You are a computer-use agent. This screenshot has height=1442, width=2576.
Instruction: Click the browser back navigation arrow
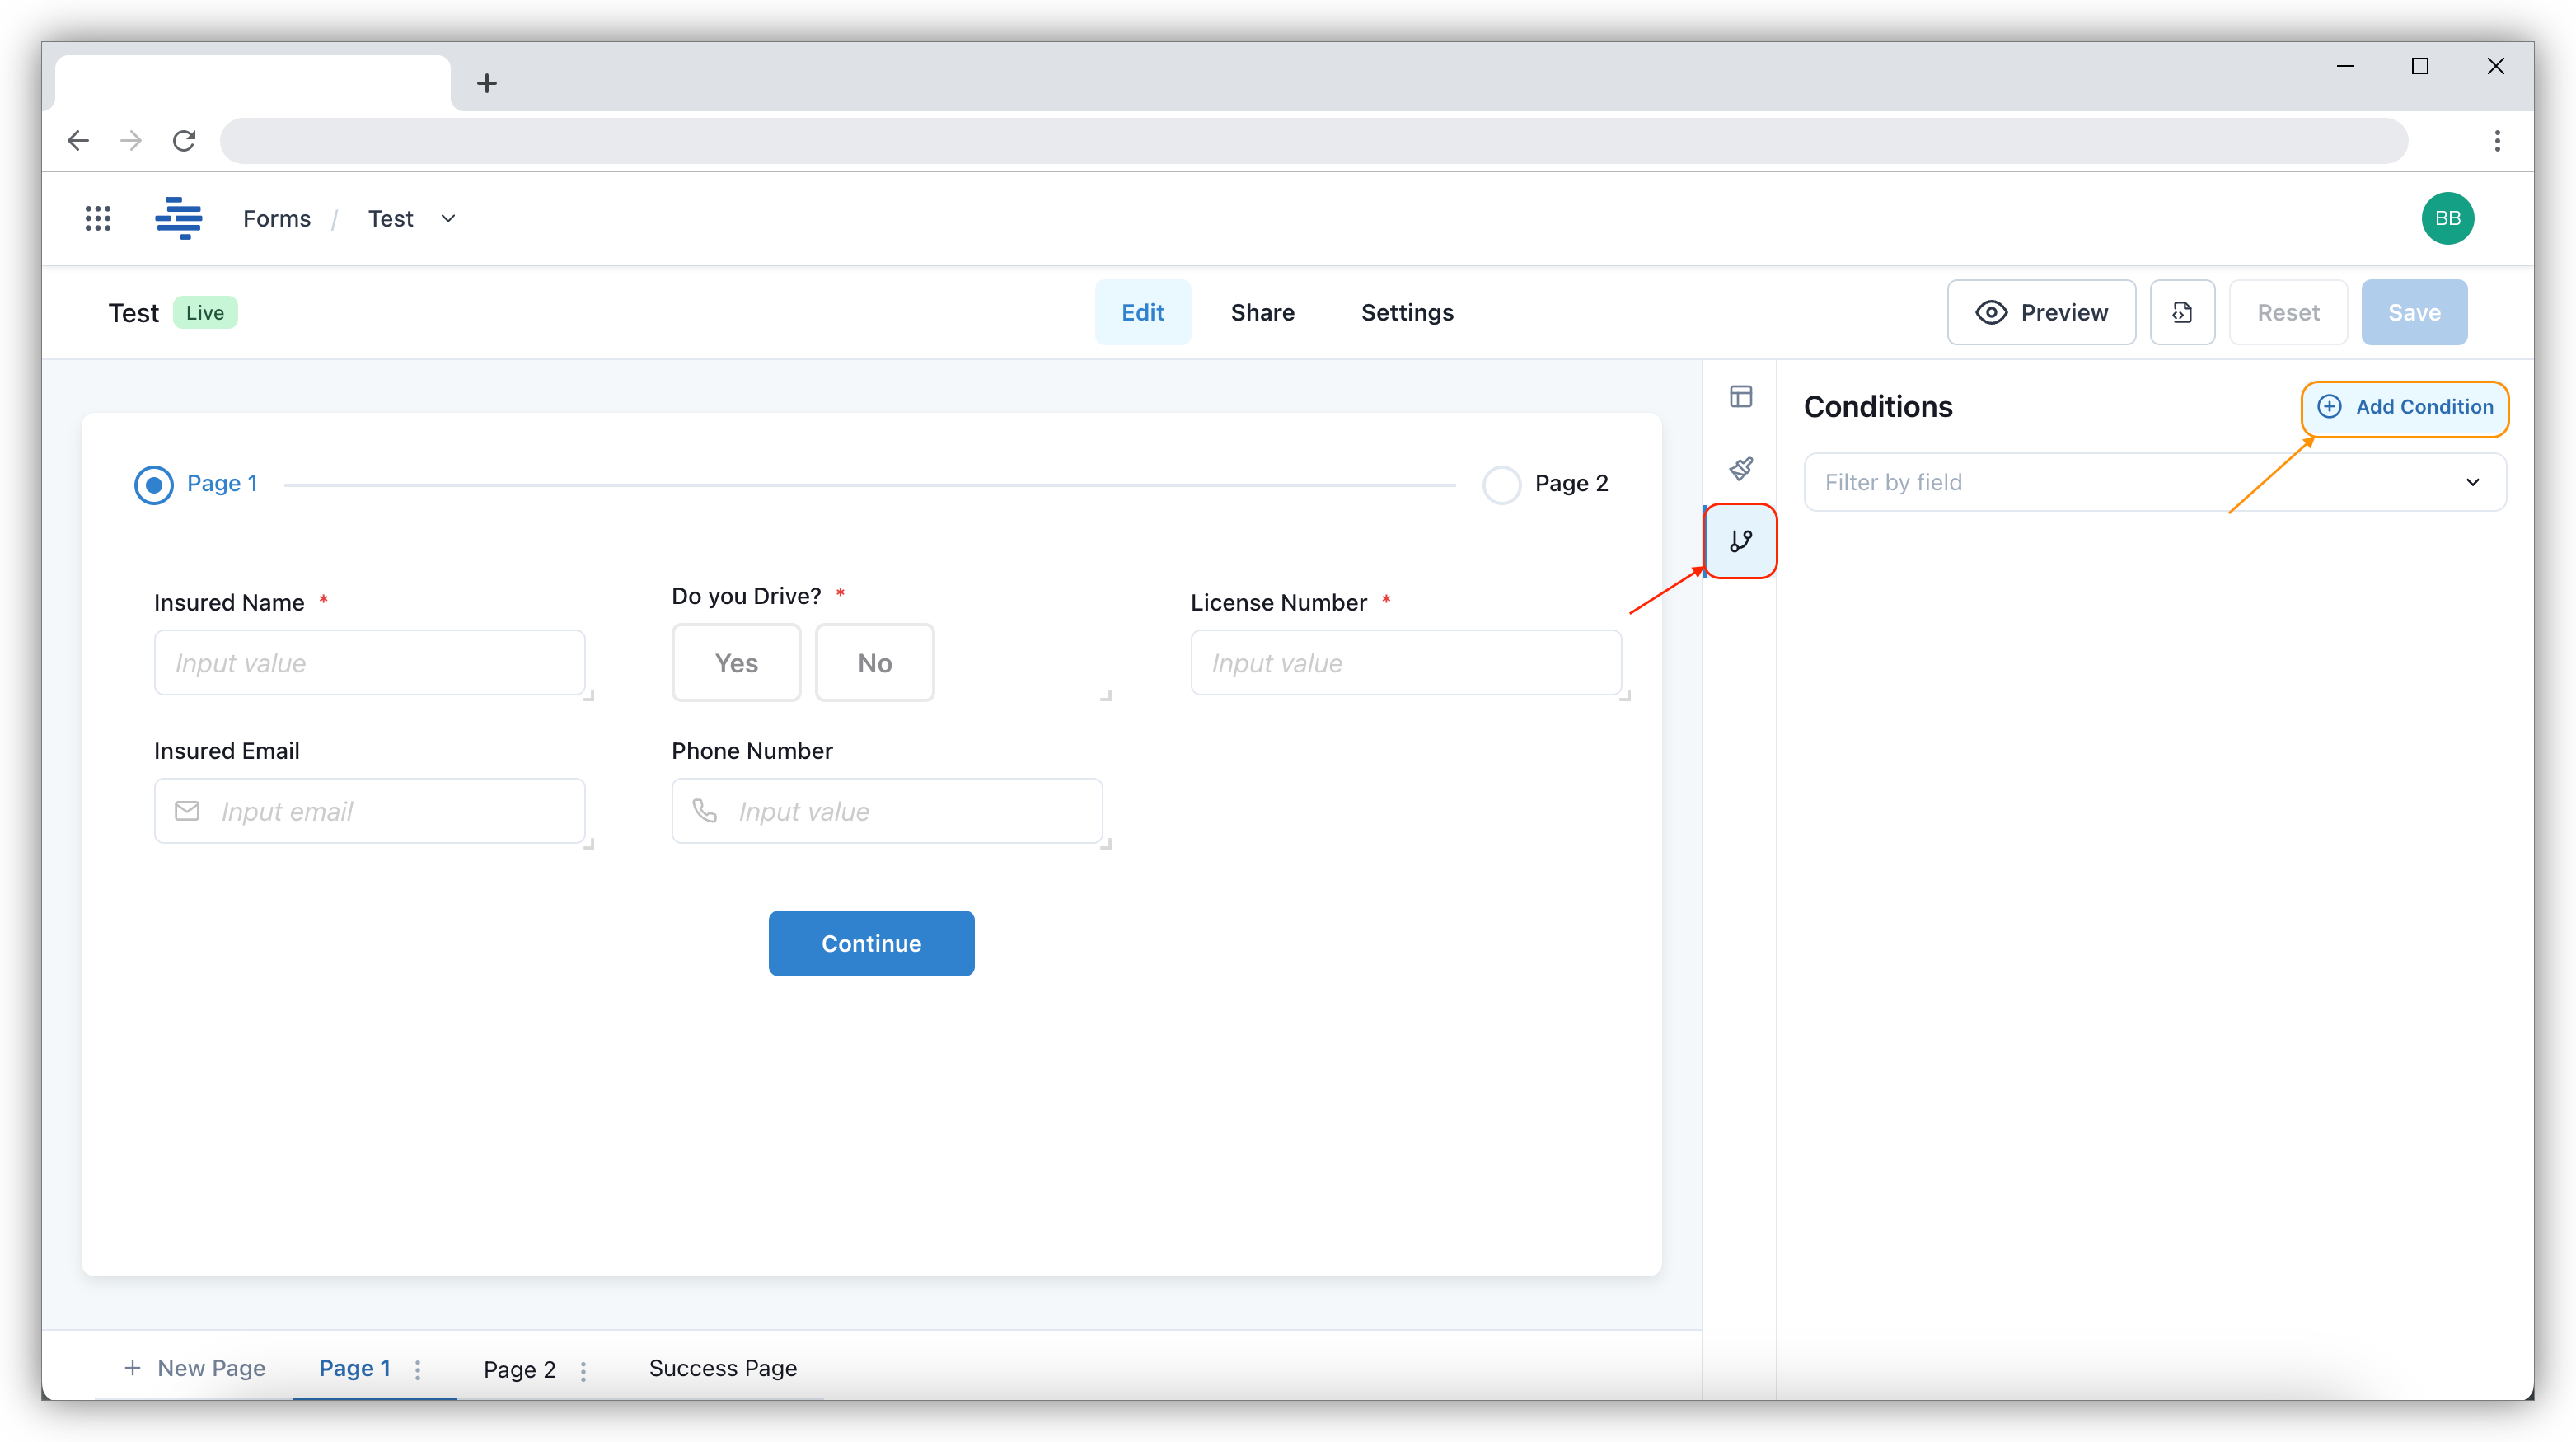click(77, 142)
